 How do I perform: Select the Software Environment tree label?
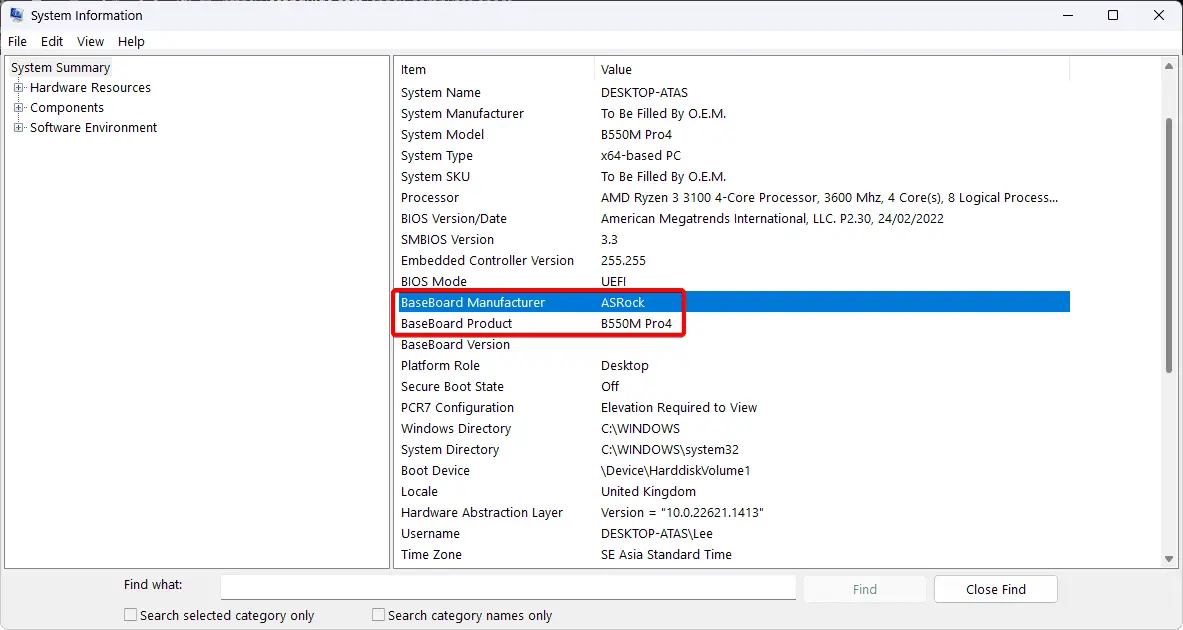click(x=94, y=128)
